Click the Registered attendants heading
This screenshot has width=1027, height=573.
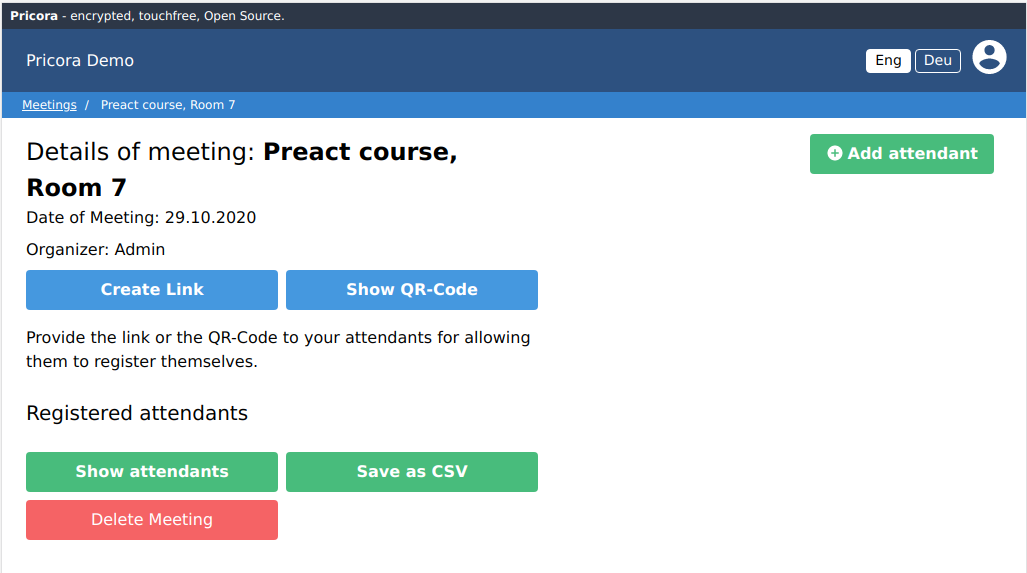137,413
